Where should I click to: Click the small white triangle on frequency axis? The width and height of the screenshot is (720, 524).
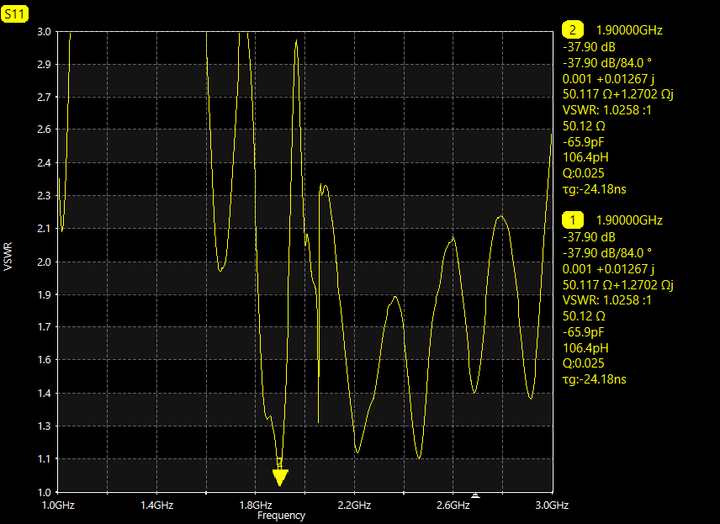[476, 495]
